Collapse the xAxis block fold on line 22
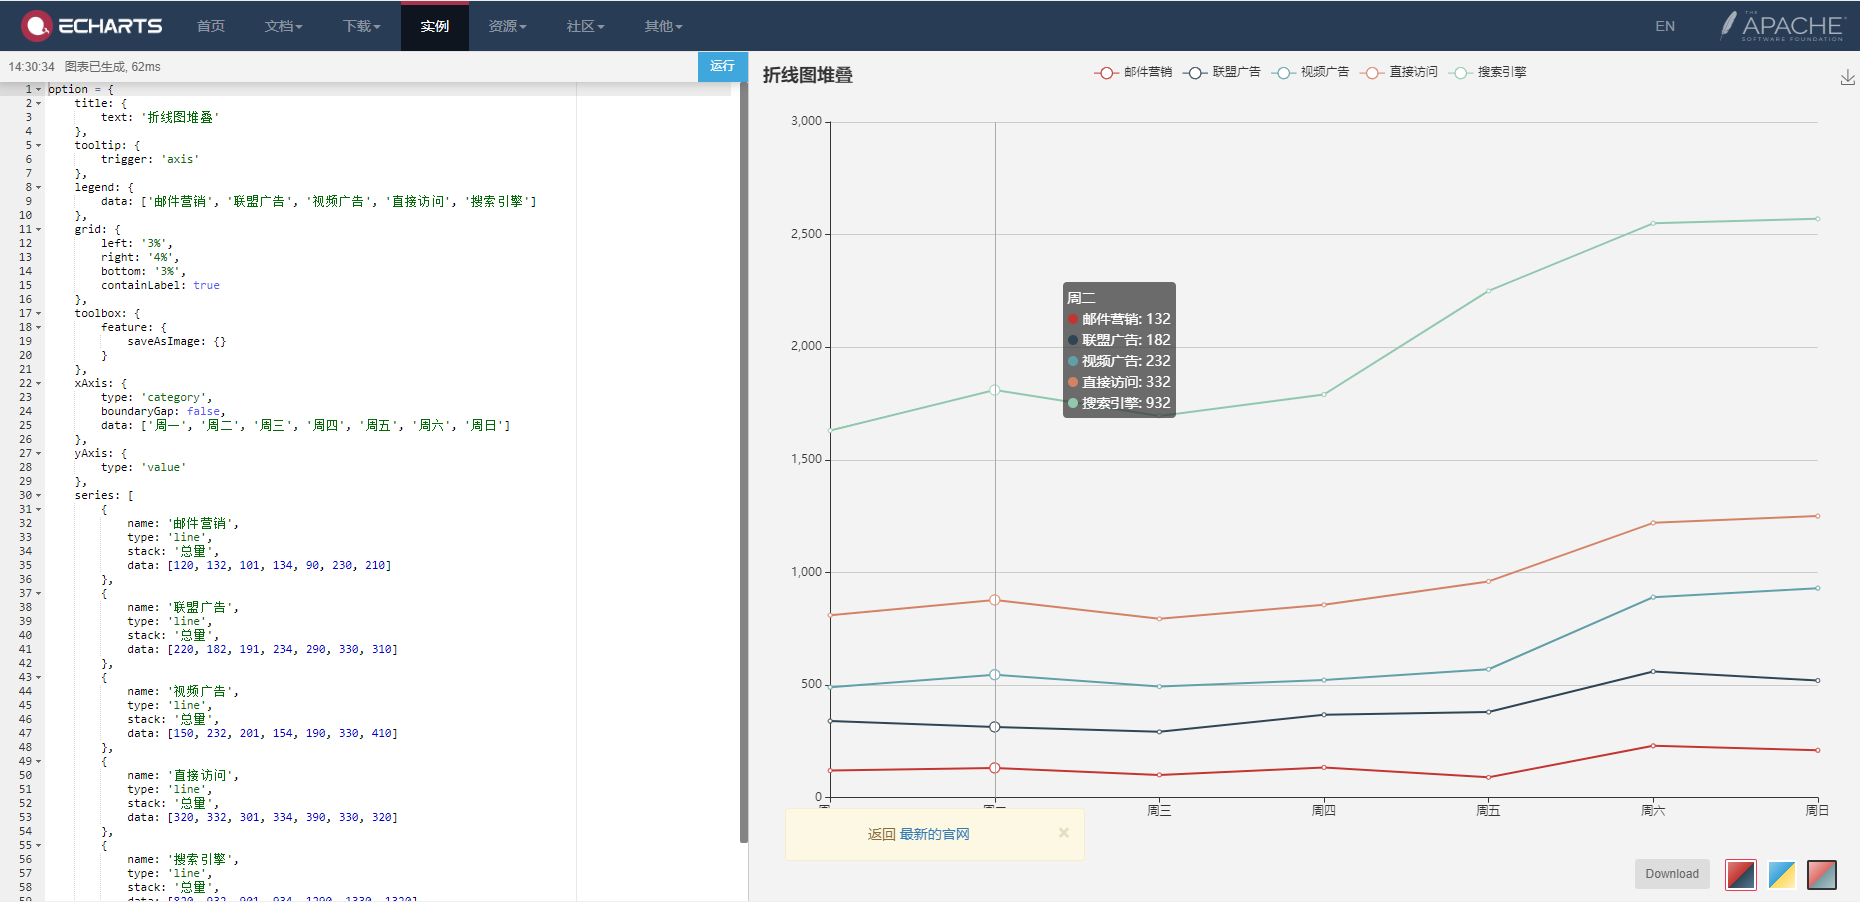Image resolution: width=1860 pixels, height=902 pixels. coord(39,383)
